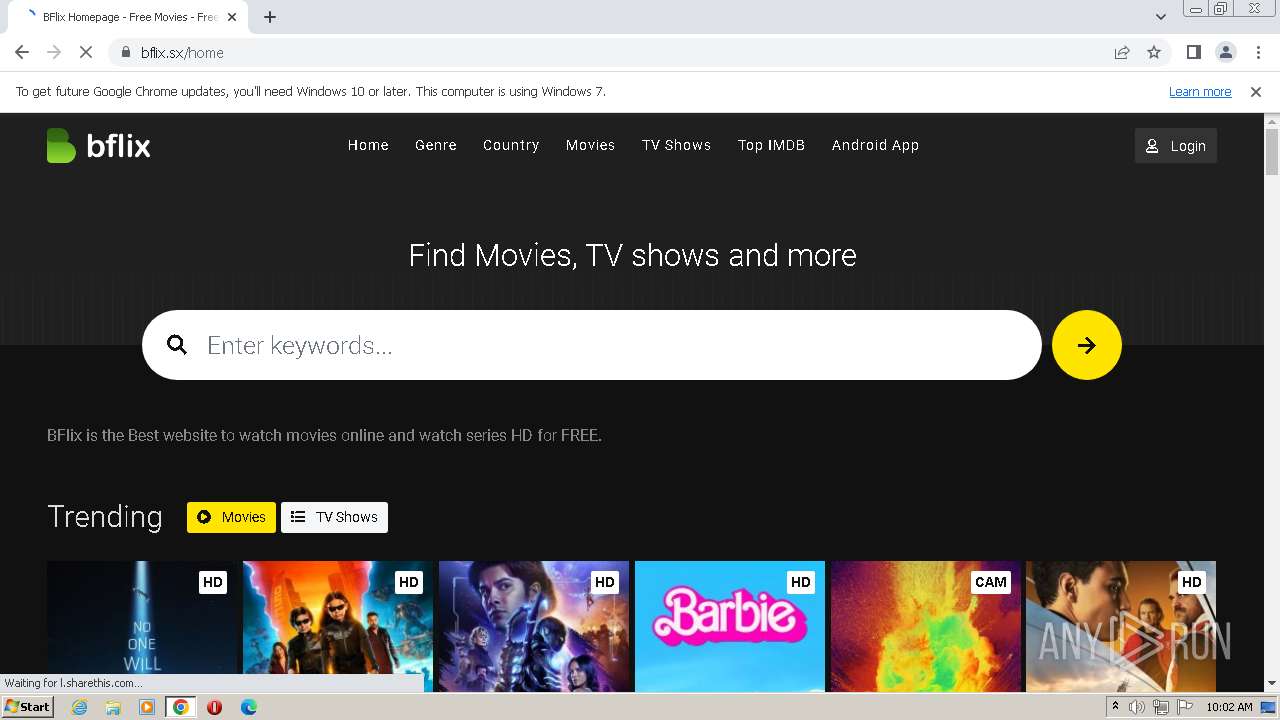Open the network tray icon
1280x720 pixels.
(1161, 707)
